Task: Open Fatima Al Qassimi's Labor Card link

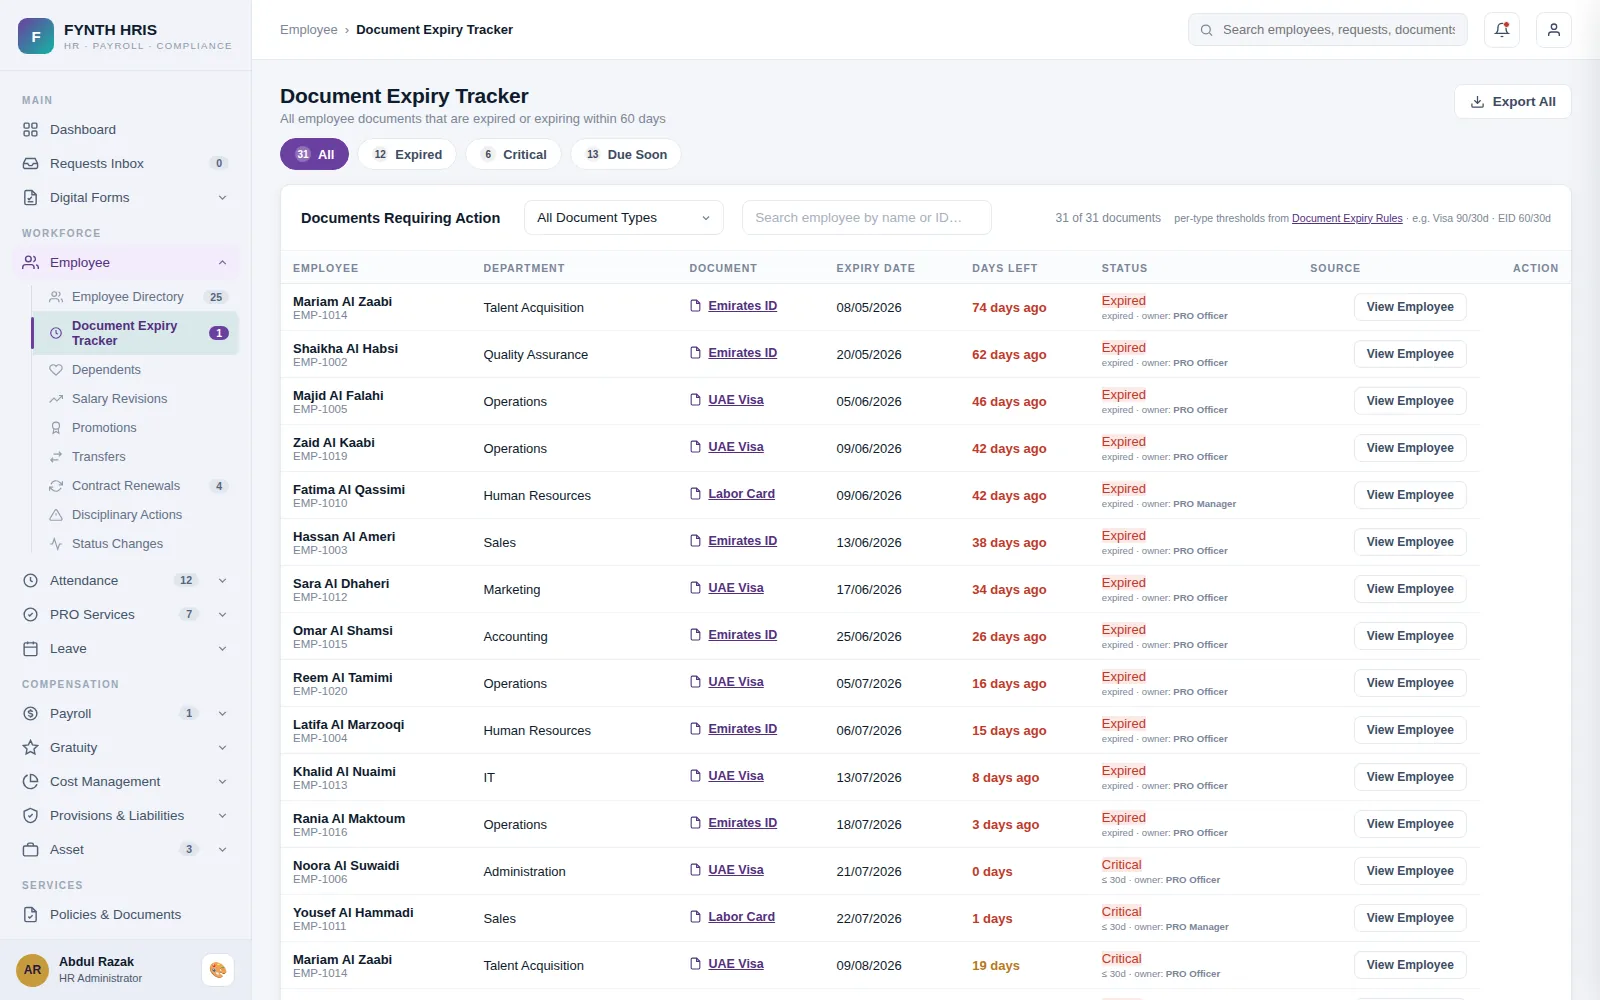Action: pyautogui.click(x=741, y=494)
